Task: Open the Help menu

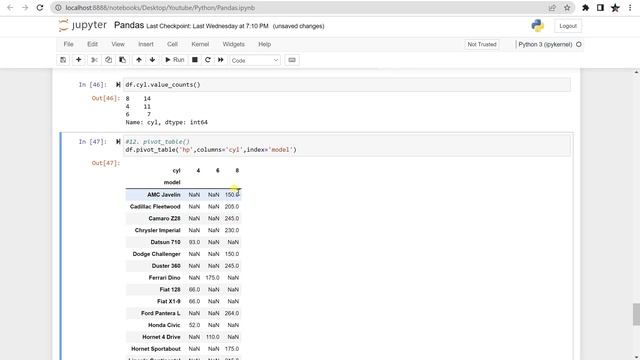Action: coord(264,44)
